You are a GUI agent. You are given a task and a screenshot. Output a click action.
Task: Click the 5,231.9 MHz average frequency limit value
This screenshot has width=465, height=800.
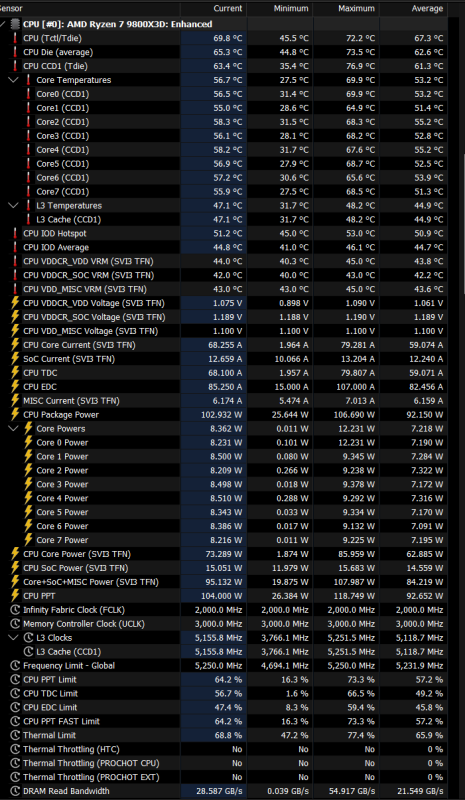418,665
